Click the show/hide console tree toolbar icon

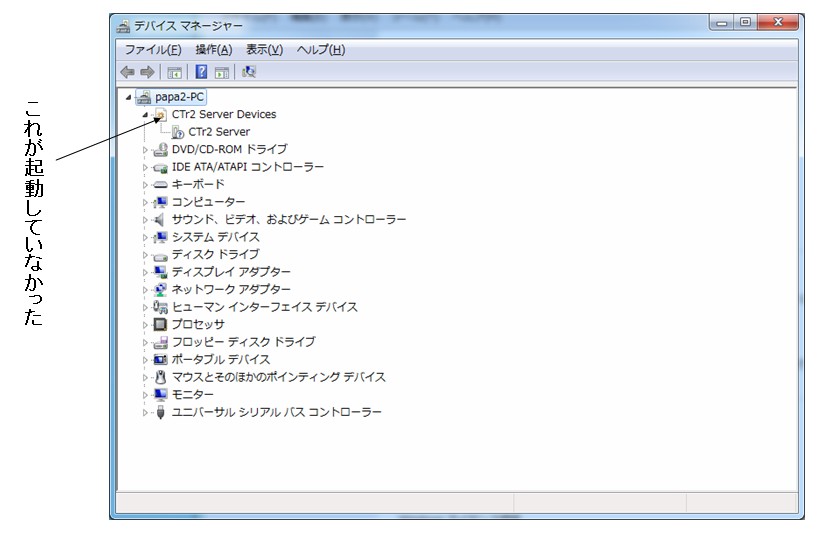tap(174, 72)
